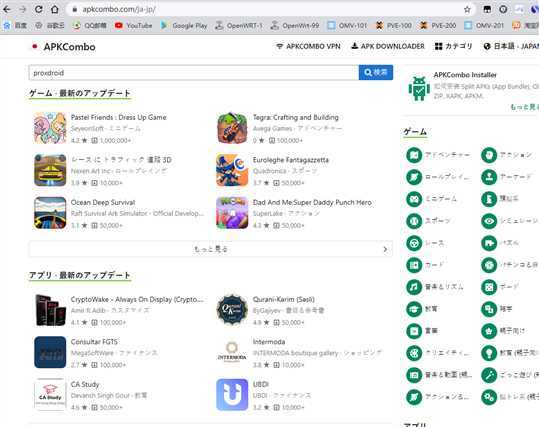
Task: Select the gears brain-training category icon
Action: pos(489,397)
